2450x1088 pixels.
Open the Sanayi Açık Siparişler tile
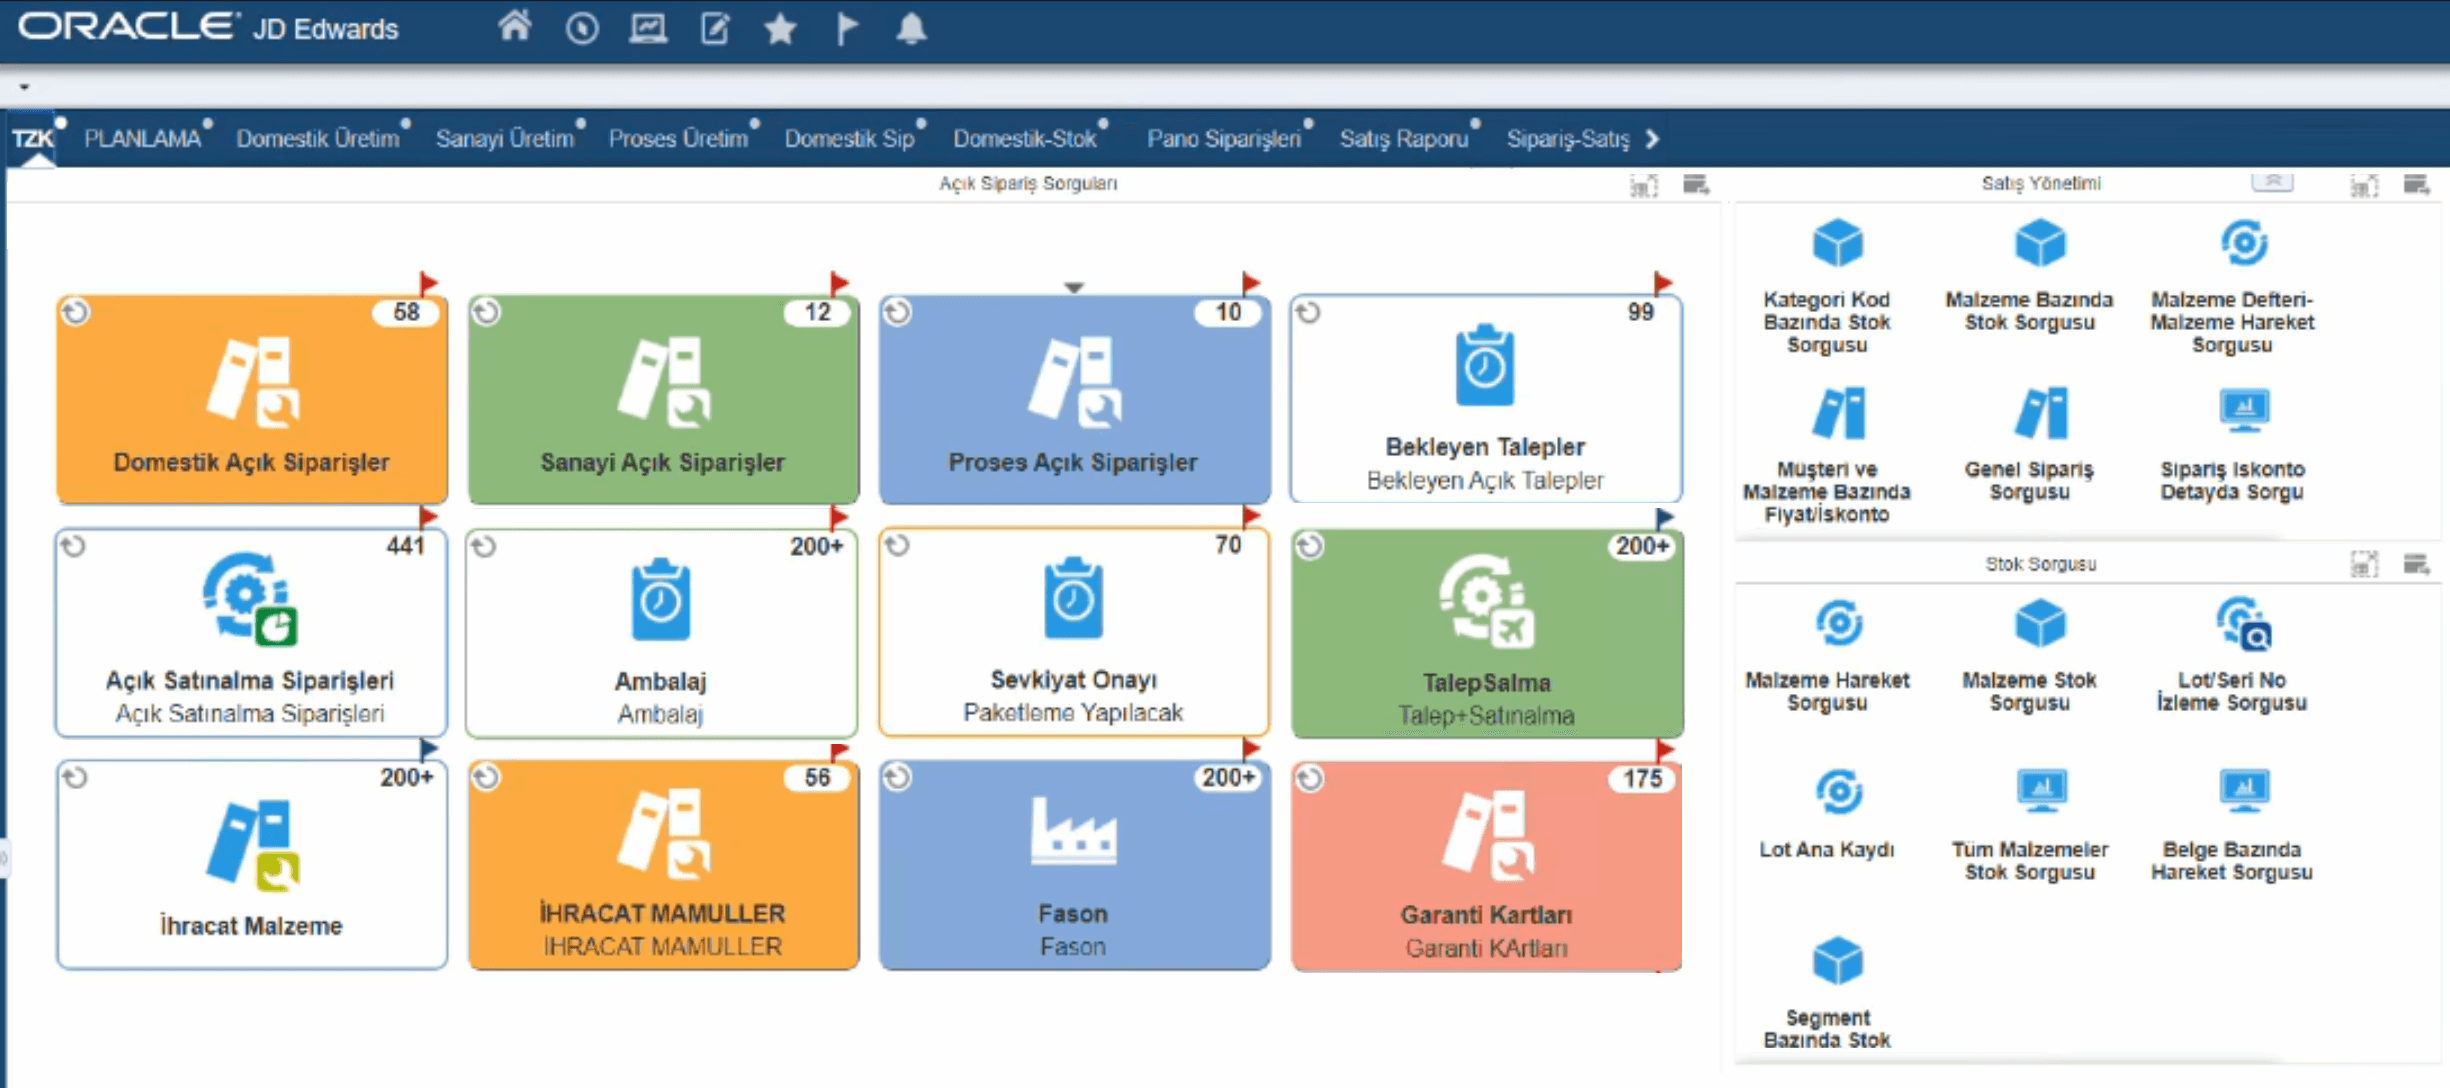[663, 399]
